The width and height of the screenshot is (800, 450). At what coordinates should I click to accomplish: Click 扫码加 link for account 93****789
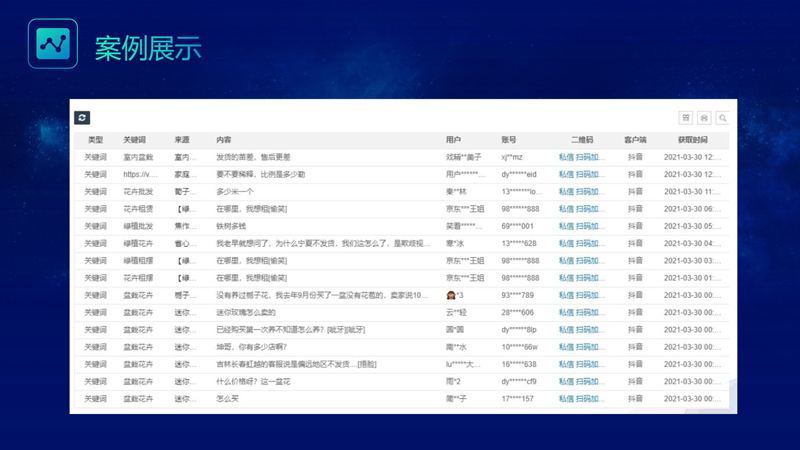tap(590, 295)
